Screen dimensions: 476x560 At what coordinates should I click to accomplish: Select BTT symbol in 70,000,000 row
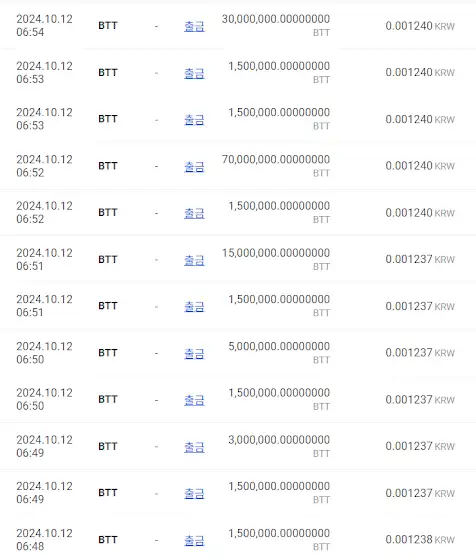[x=108, y=166]
